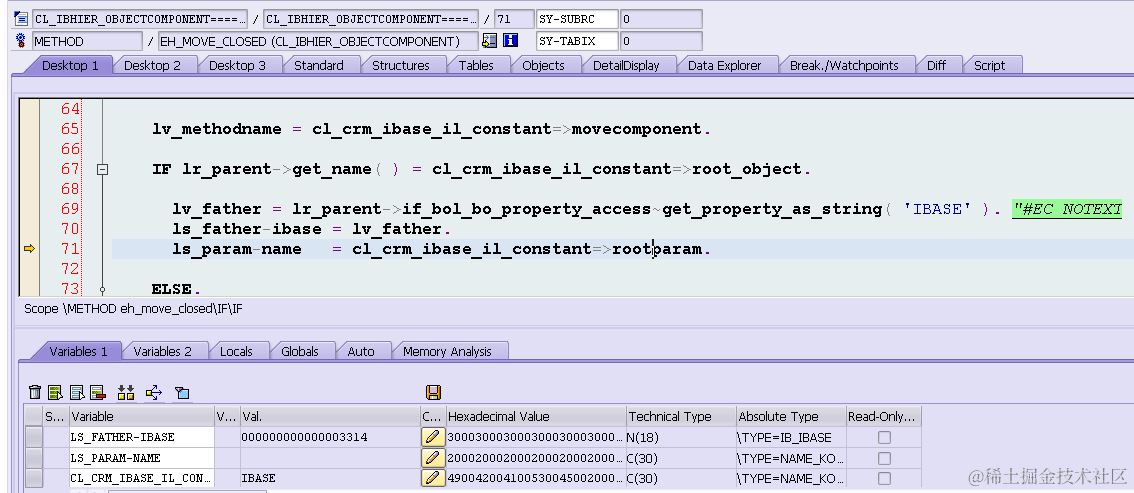Click the CL_CRM_IBASE_IL_CON variable name field

click(x=142, y=478)
